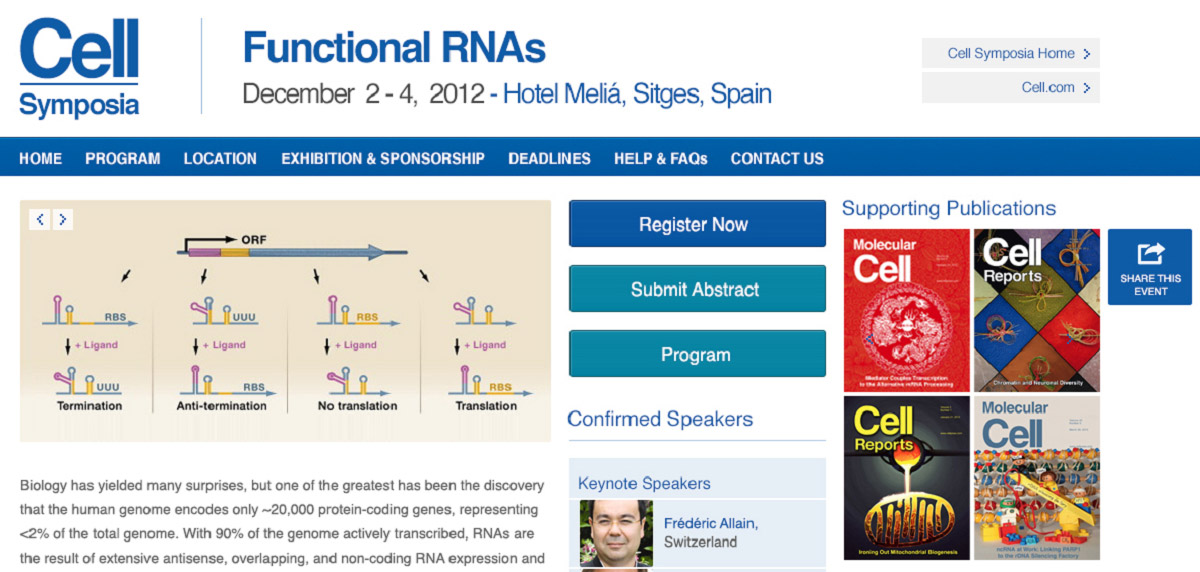Viewport: 1200px width, 572px height.
Task: View the DEADLINES page
Action: point(549,158)
